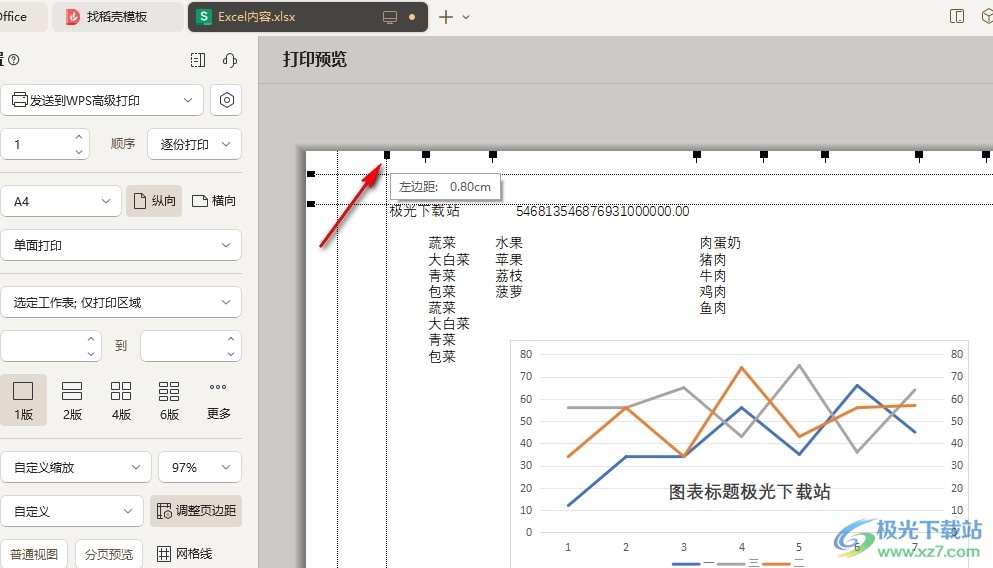Select the Excel内容.xlsx document tab
This screenshot has height=568, width=993.
click(258, 17)
